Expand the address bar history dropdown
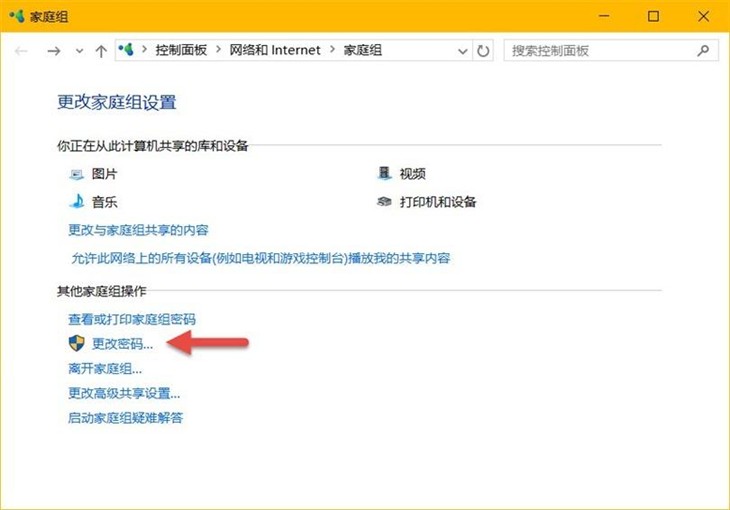730x510 pixels. tap(462, 50)
